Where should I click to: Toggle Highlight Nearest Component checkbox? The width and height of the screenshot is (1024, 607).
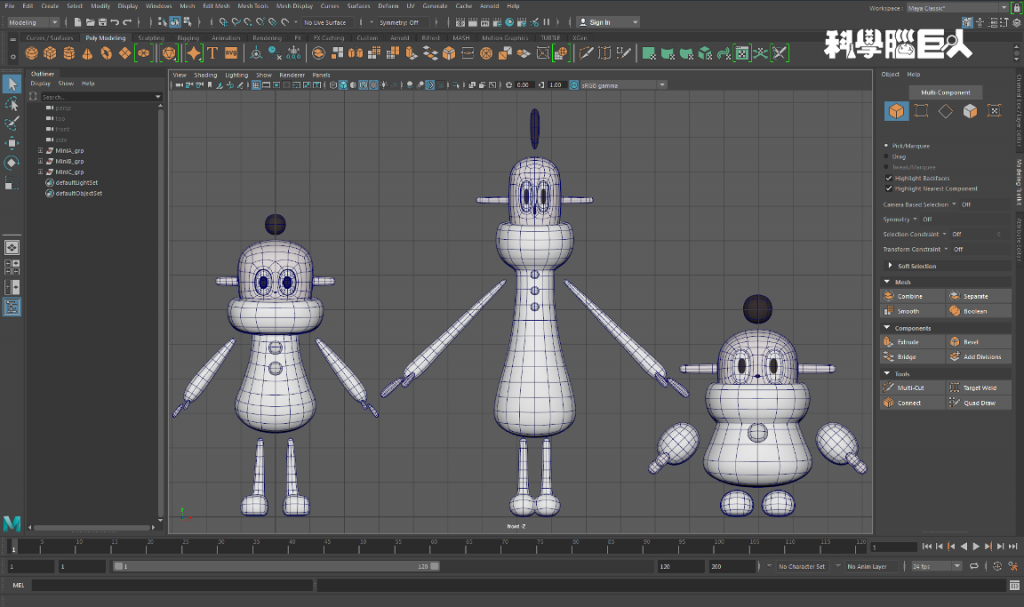click(888, 188)
